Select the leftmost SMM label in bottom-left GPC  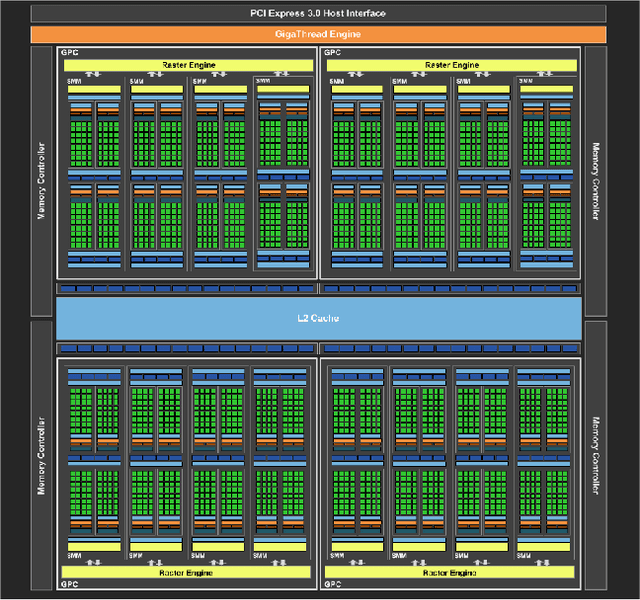74,556
